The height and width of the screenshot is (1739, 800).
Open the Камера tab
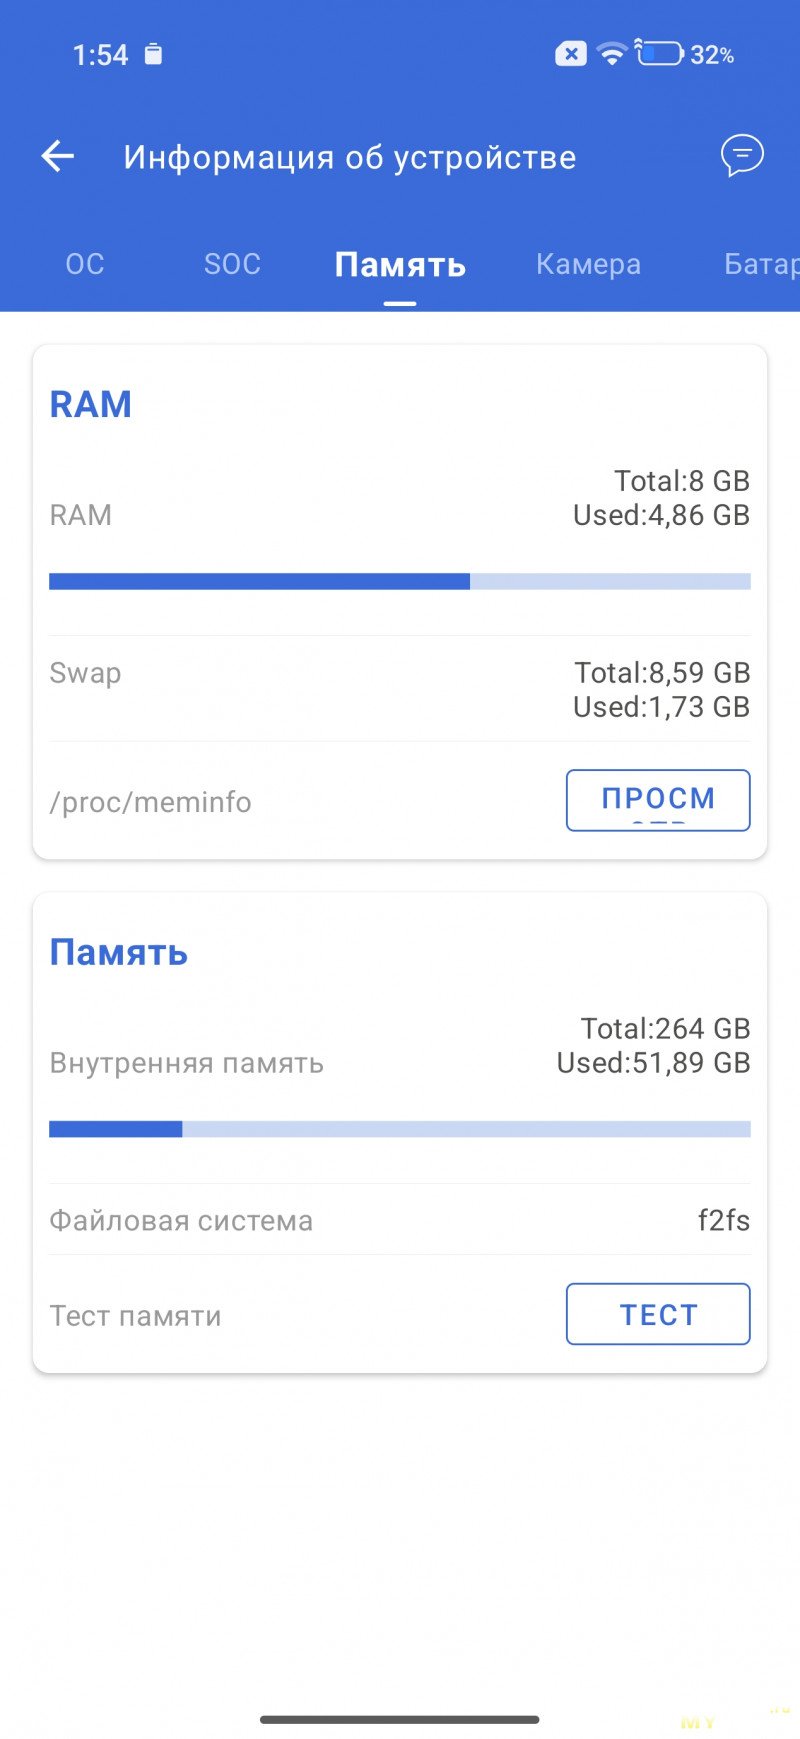pyautogui.click(x=588, y=264)
